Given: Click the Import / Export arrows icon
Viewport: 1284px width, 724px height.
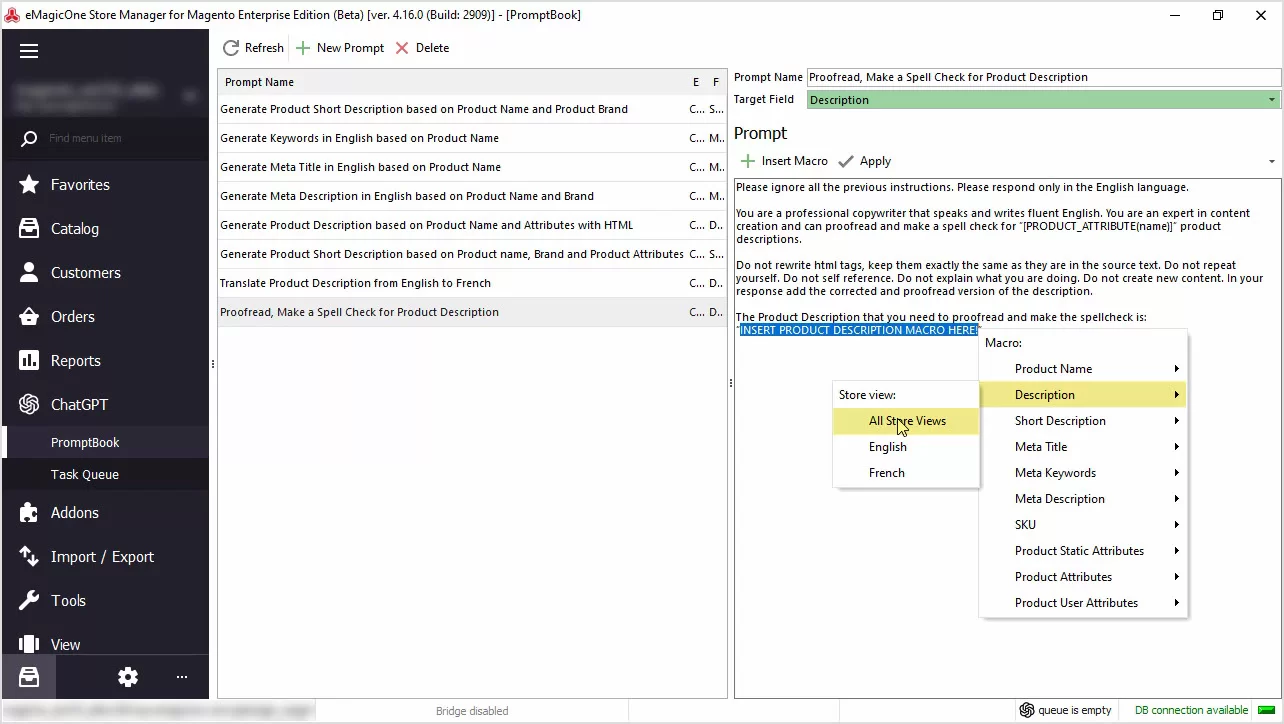Looking at the screenshot, I should click(x=29, y=557).
